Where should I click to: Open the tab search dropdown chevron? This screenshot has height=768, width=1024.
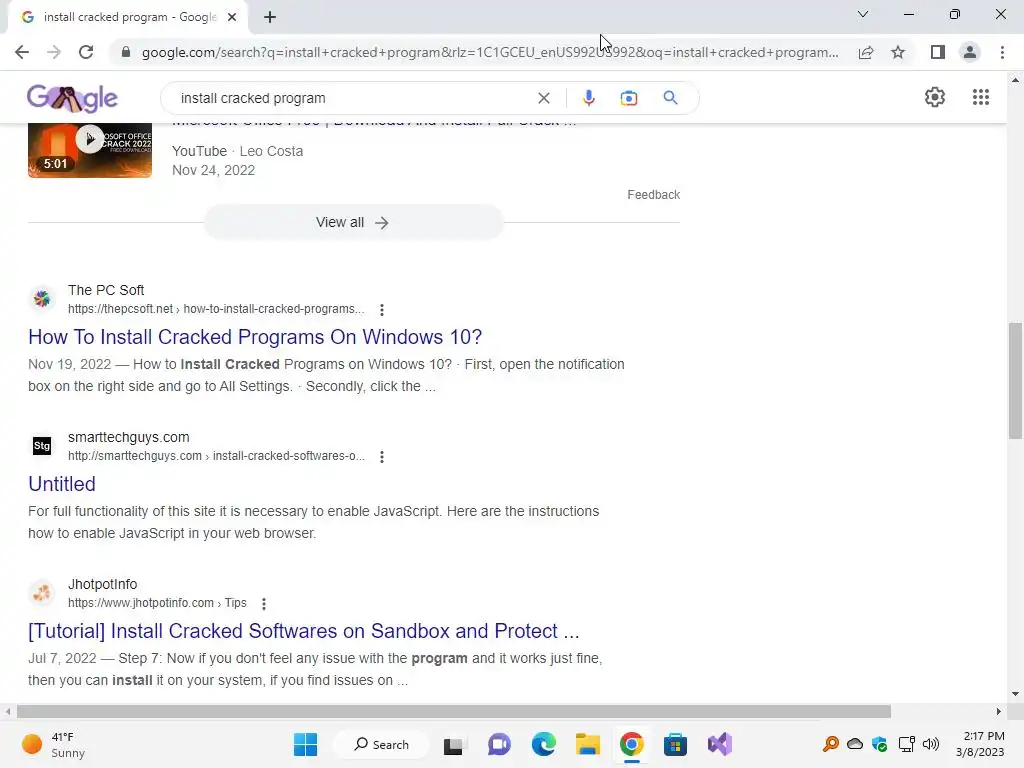point(863,14)
